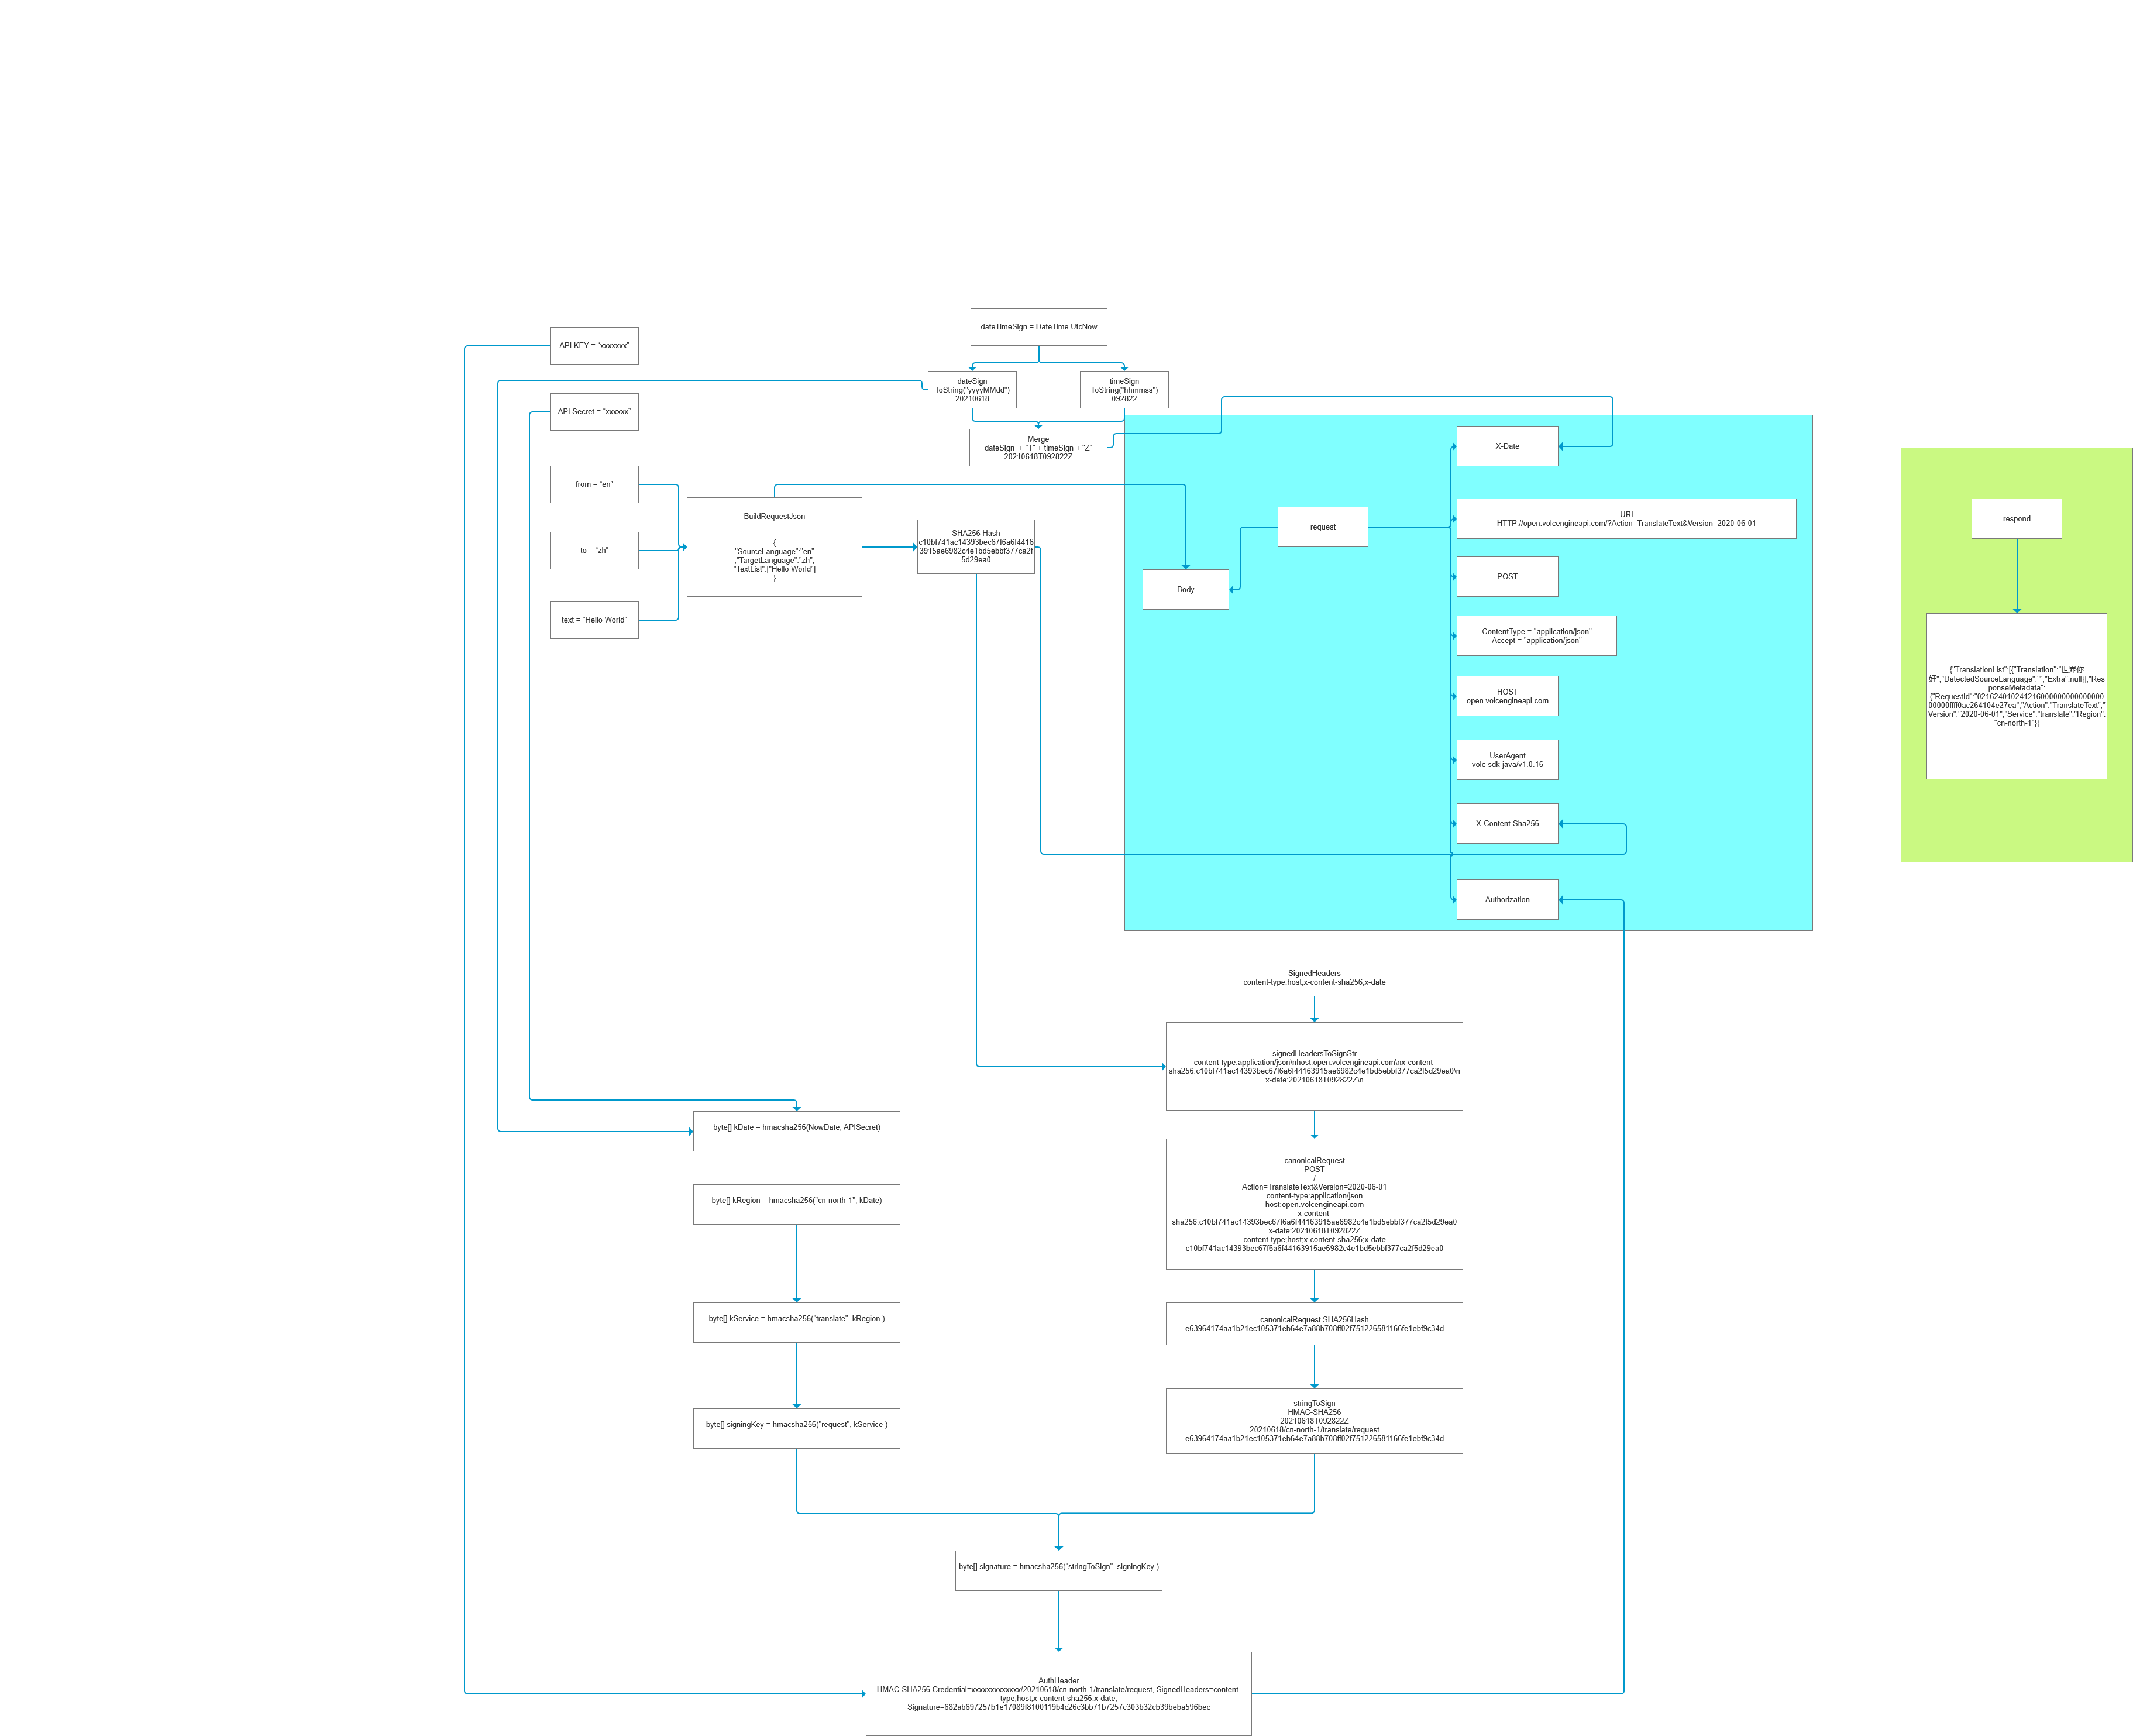Select the API KEY box

[594, 346]
